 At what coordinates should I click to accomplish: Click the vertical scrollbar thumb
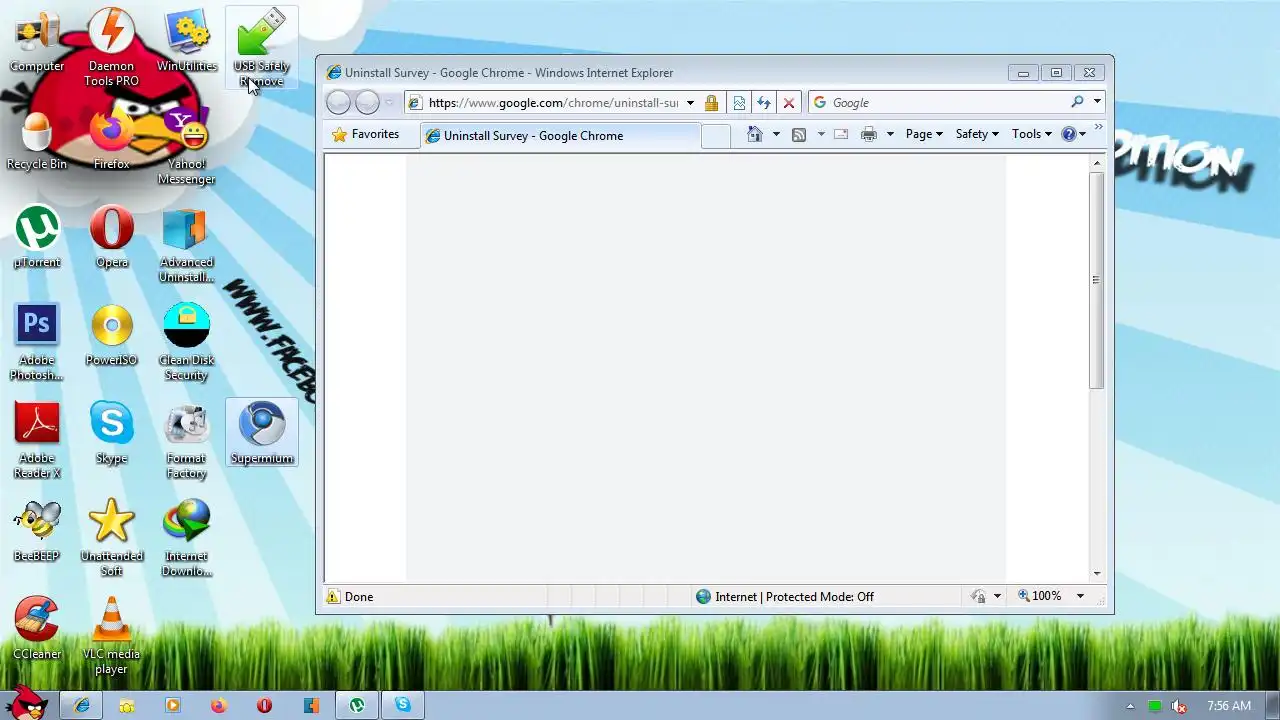[x=1097, y=280]
